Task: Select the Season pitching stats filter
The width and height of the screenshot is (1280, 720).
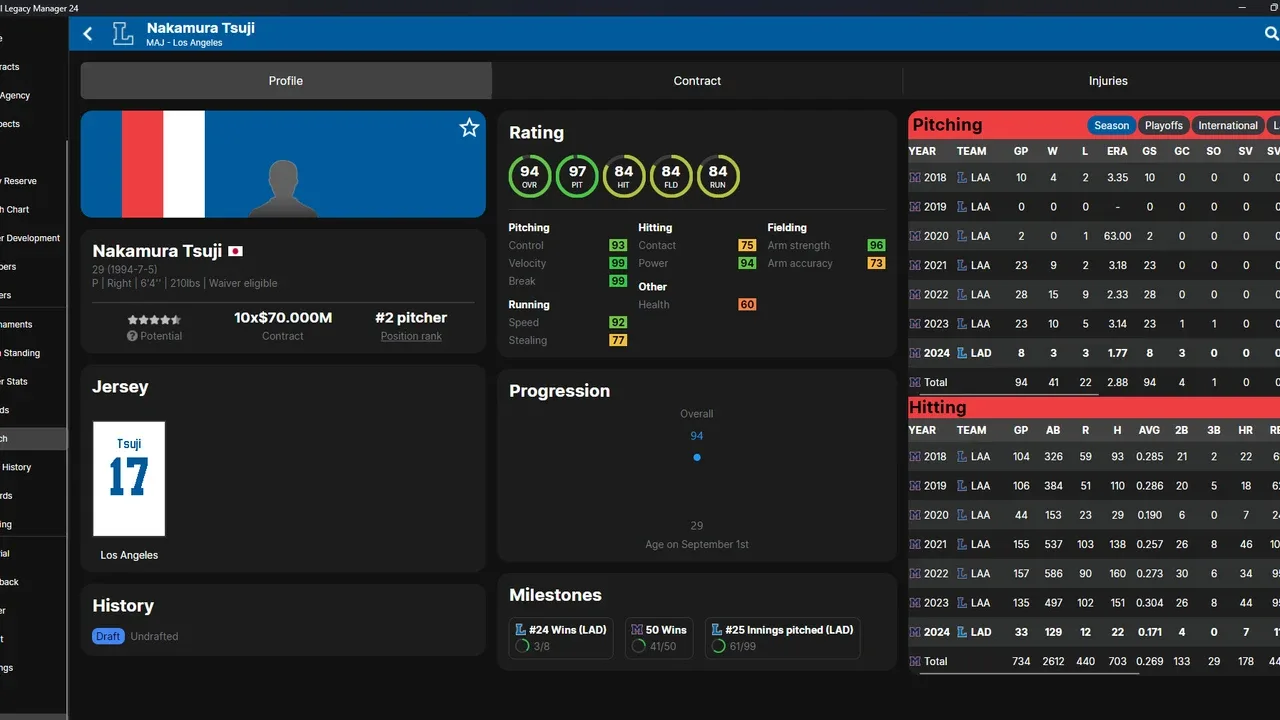Action: point(1111,126)
